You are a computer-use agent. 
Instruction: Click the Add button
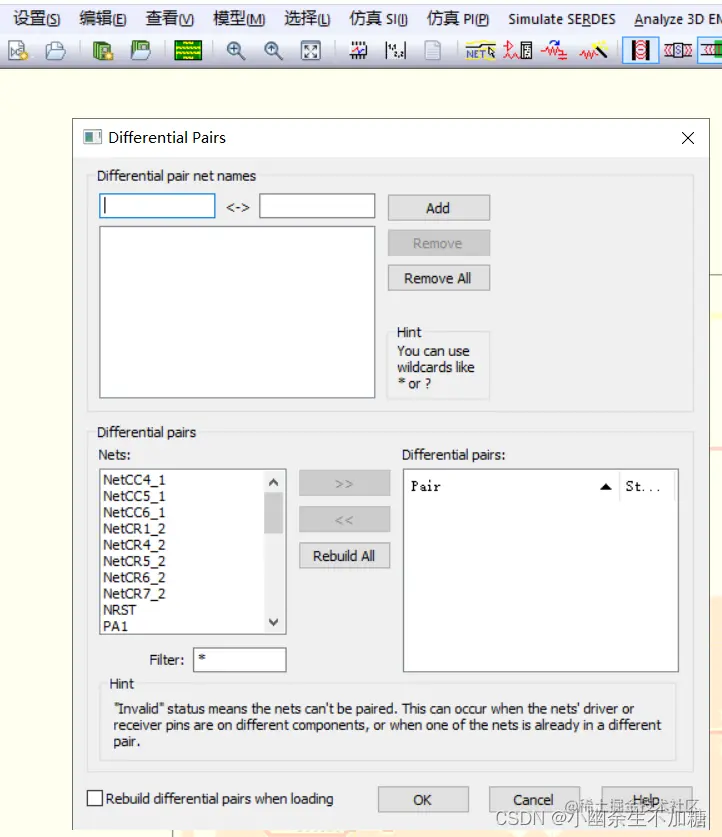439,208
